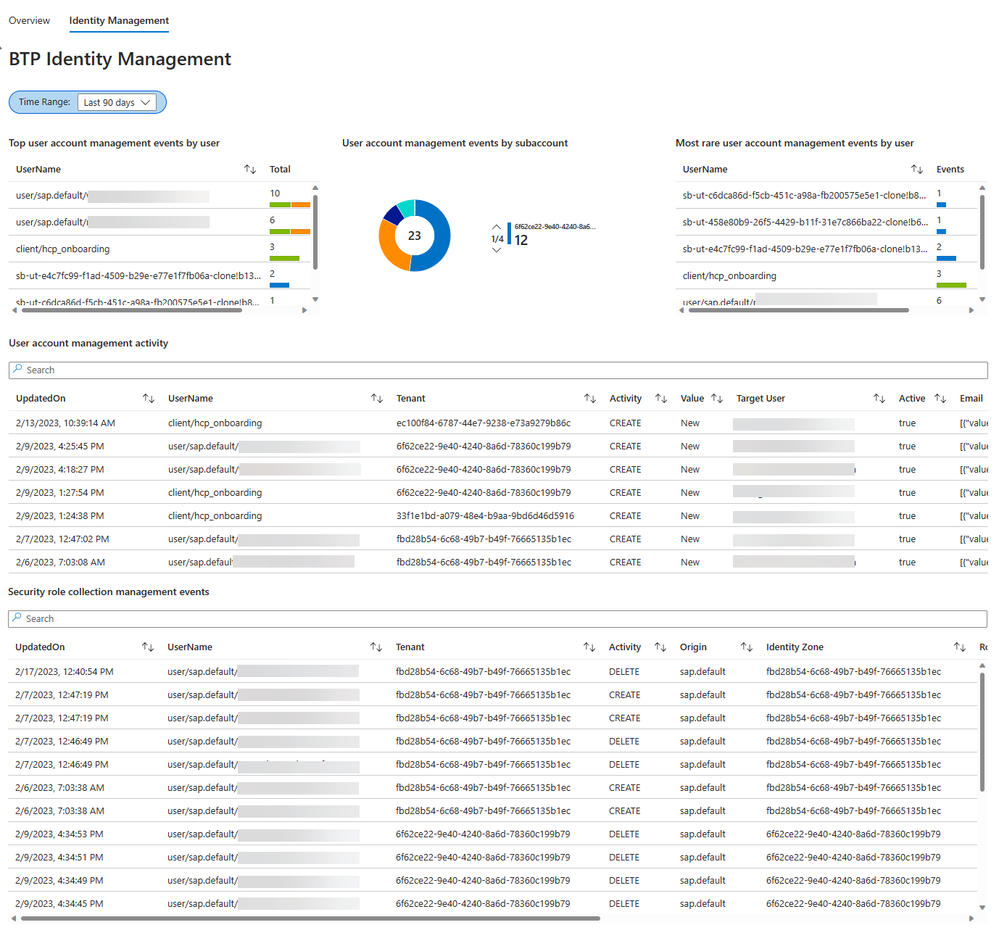Sort Top user events table by UserName
This screenshot has height=938, width=999.
[x=250, y=170]
